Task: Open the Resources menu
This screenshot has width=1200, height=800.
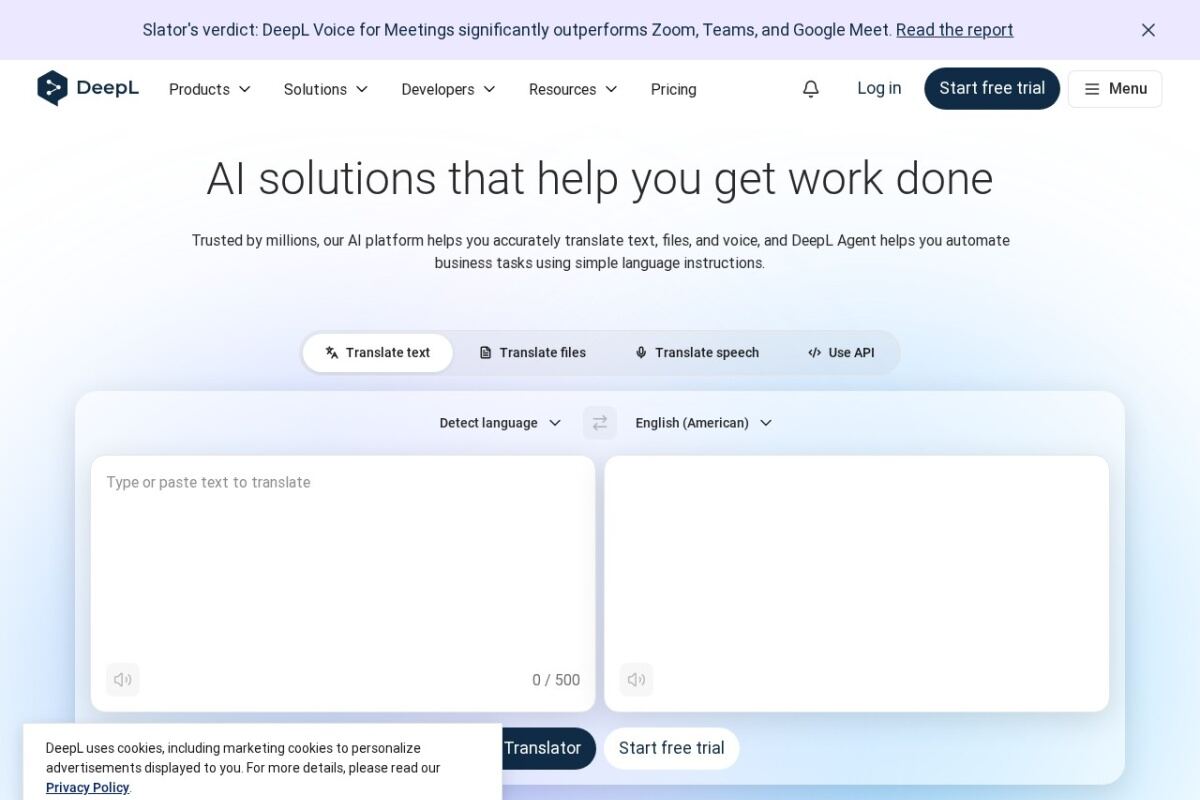Action: tap(573, 89)
